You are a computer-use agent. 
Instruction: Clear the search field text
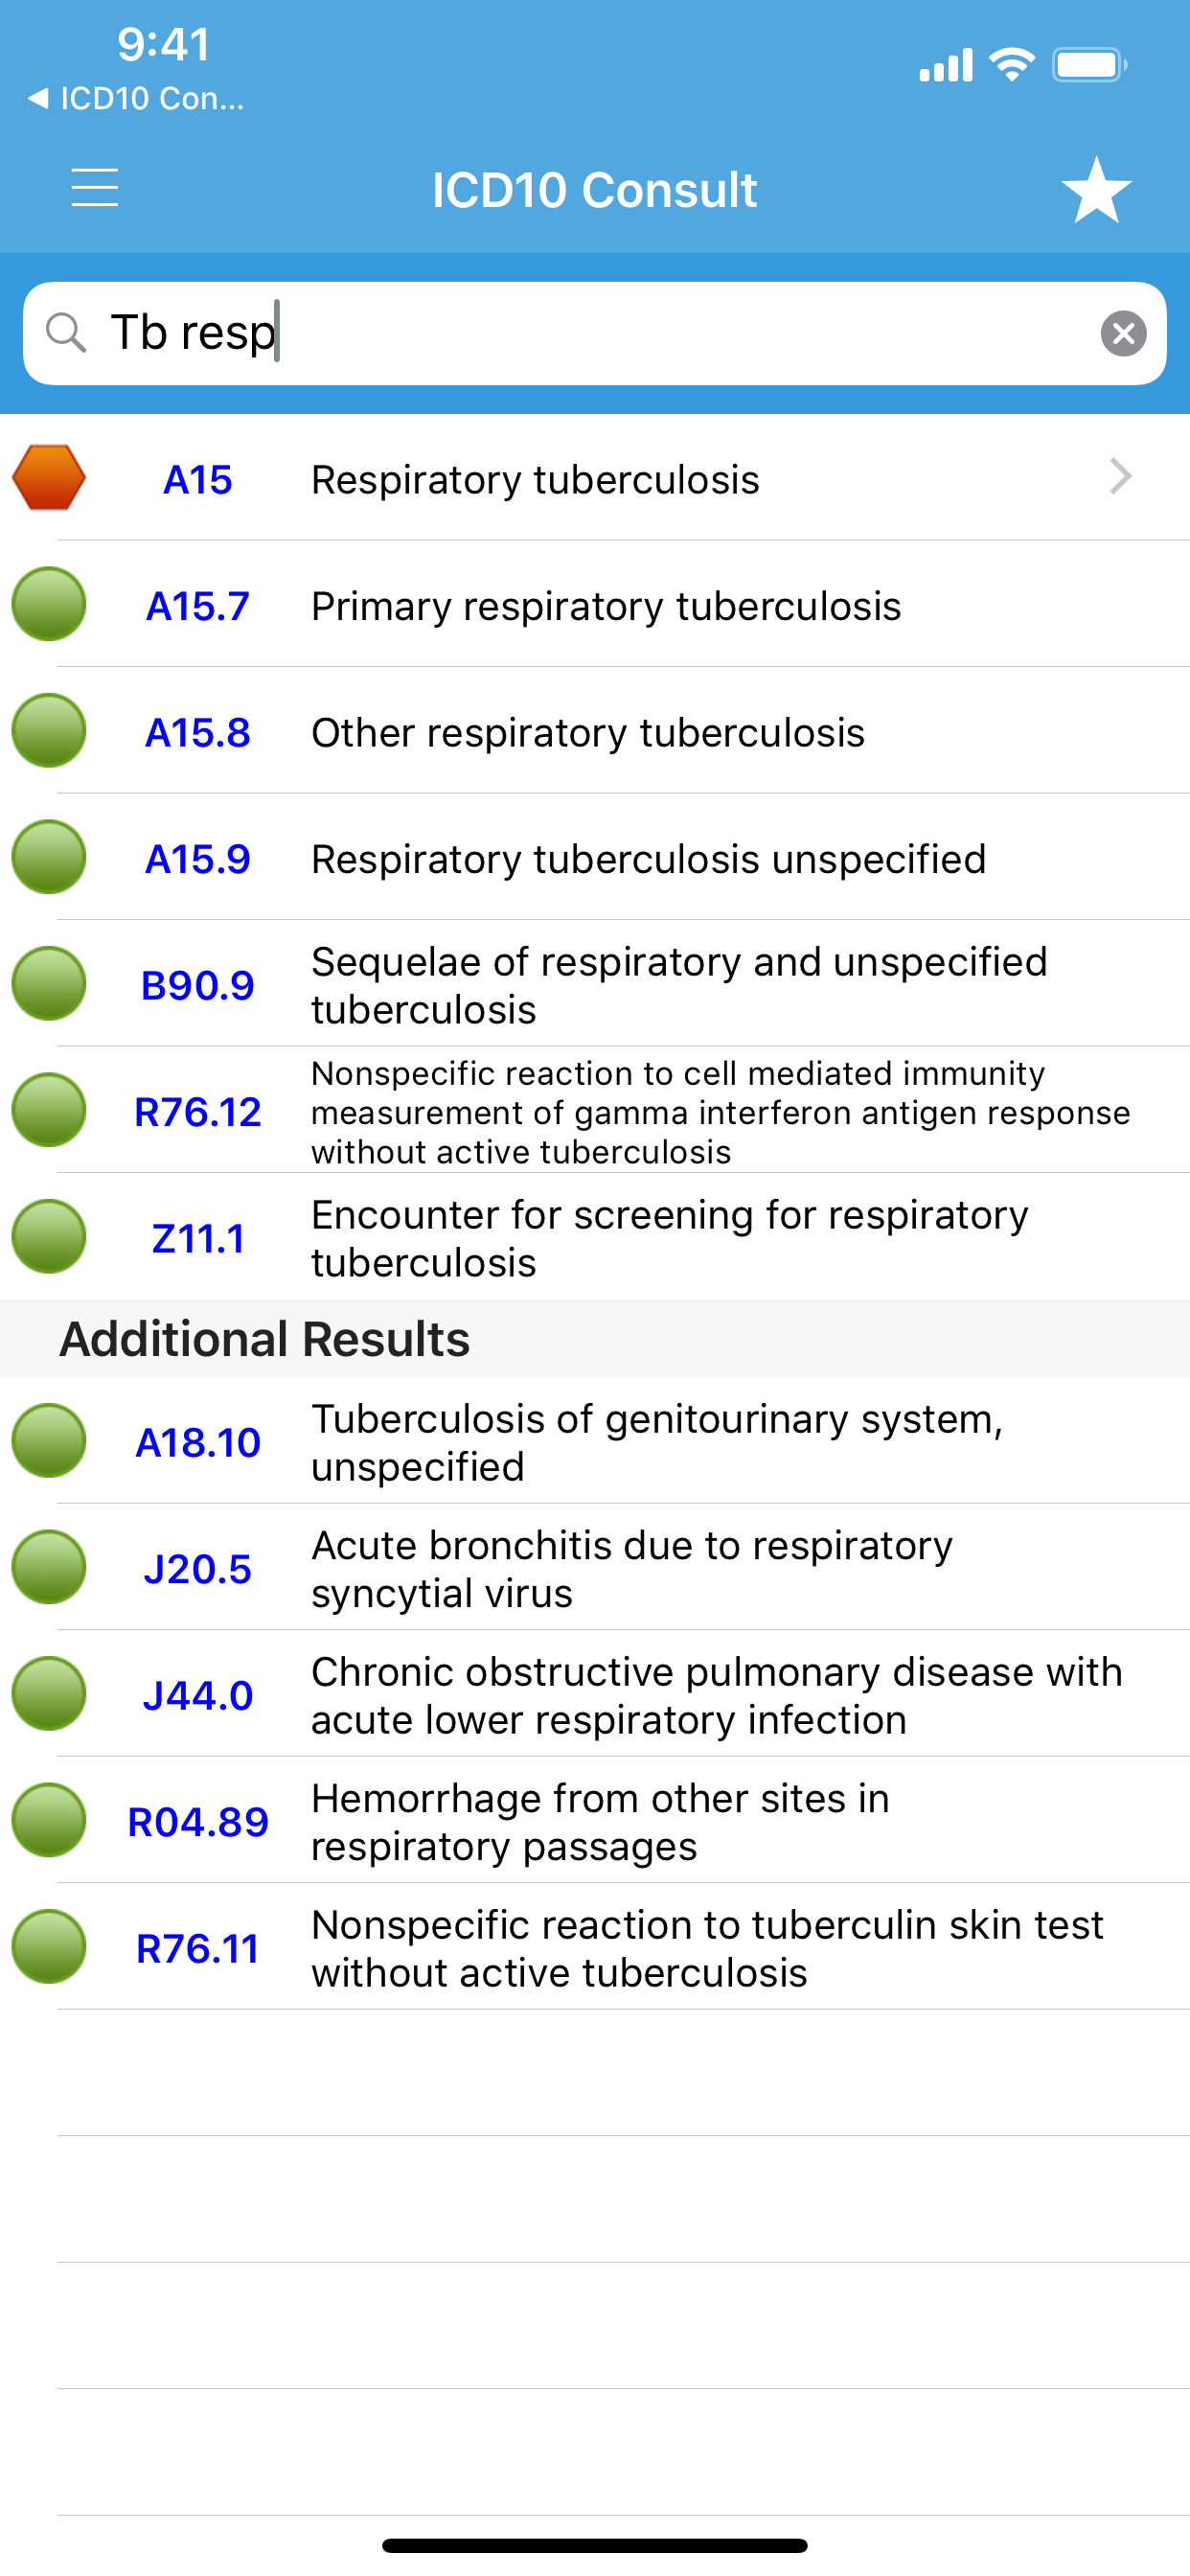tap(1123, 333)
